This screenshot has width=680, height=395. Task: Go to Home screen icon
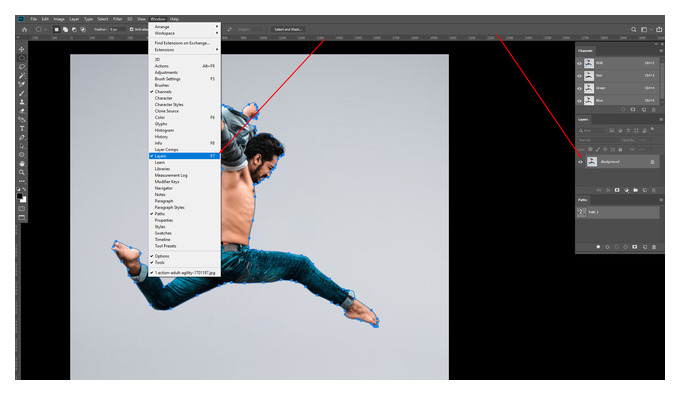click(24, 29)
